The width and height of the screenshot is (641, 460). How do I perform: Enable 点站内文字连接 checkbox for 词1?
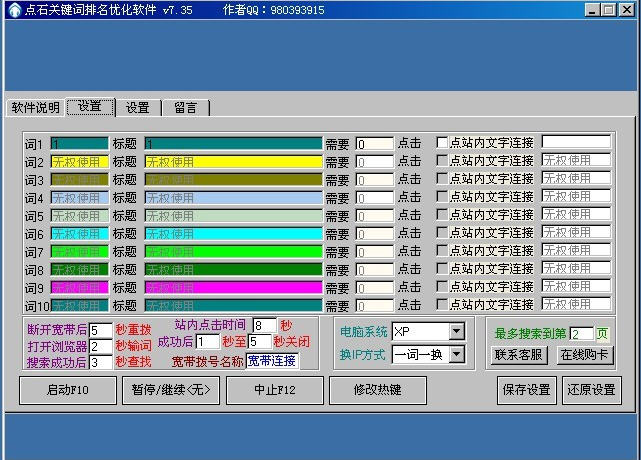pos(442,143)
